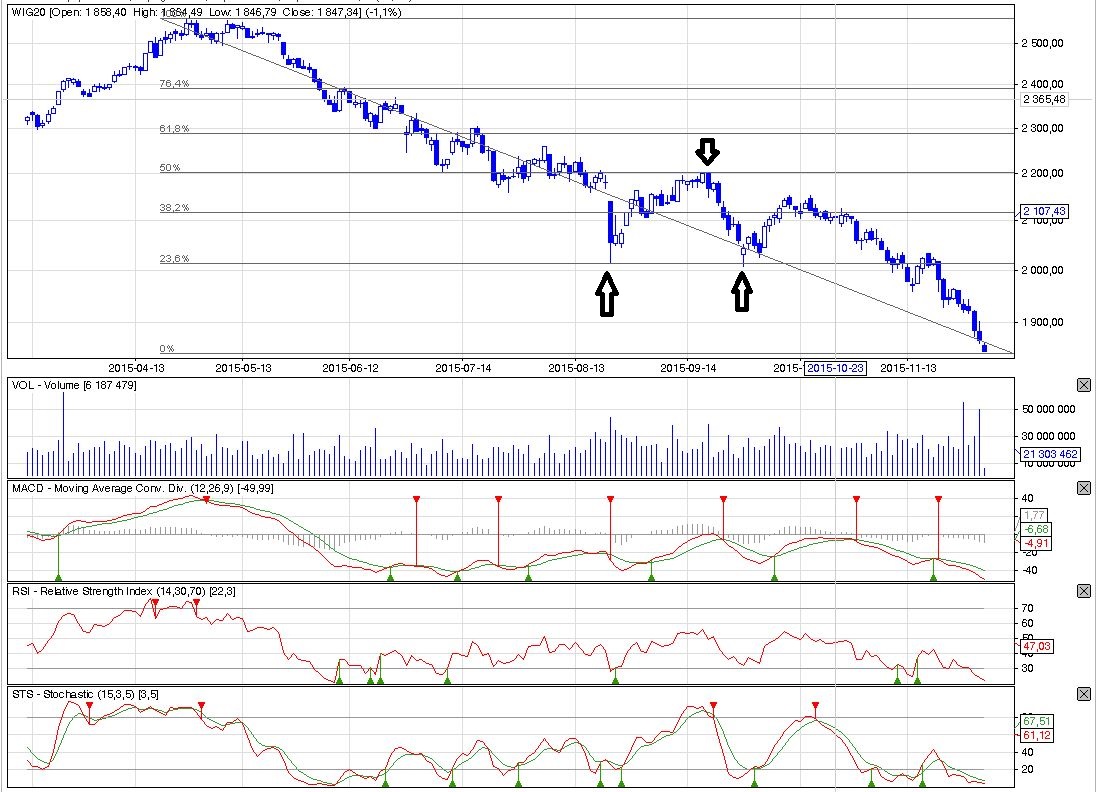Click the 2 107,43 price label on axis
The height and width of the screenshot is (792, 1097).
click(x=1045, y=211)
